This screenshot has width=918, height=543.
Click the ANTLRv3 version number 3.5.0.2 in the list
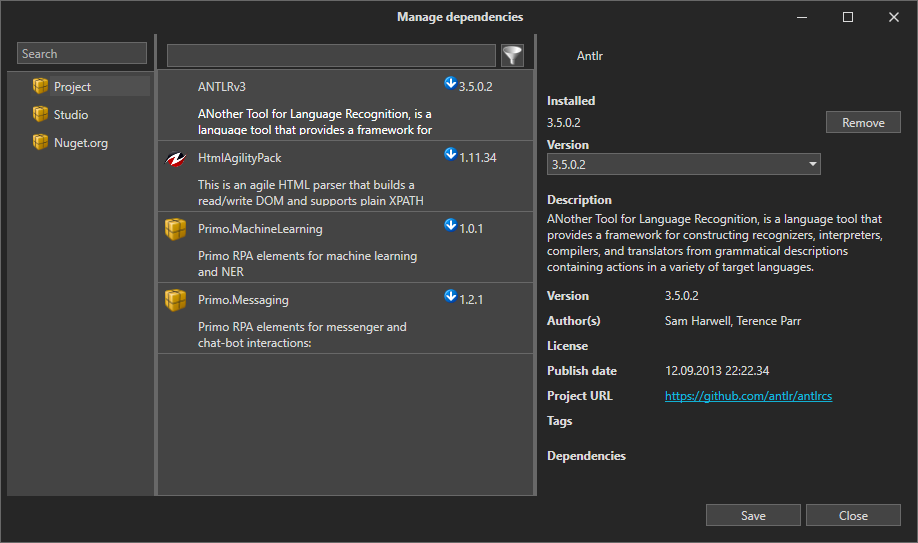(x=475, y=87)
